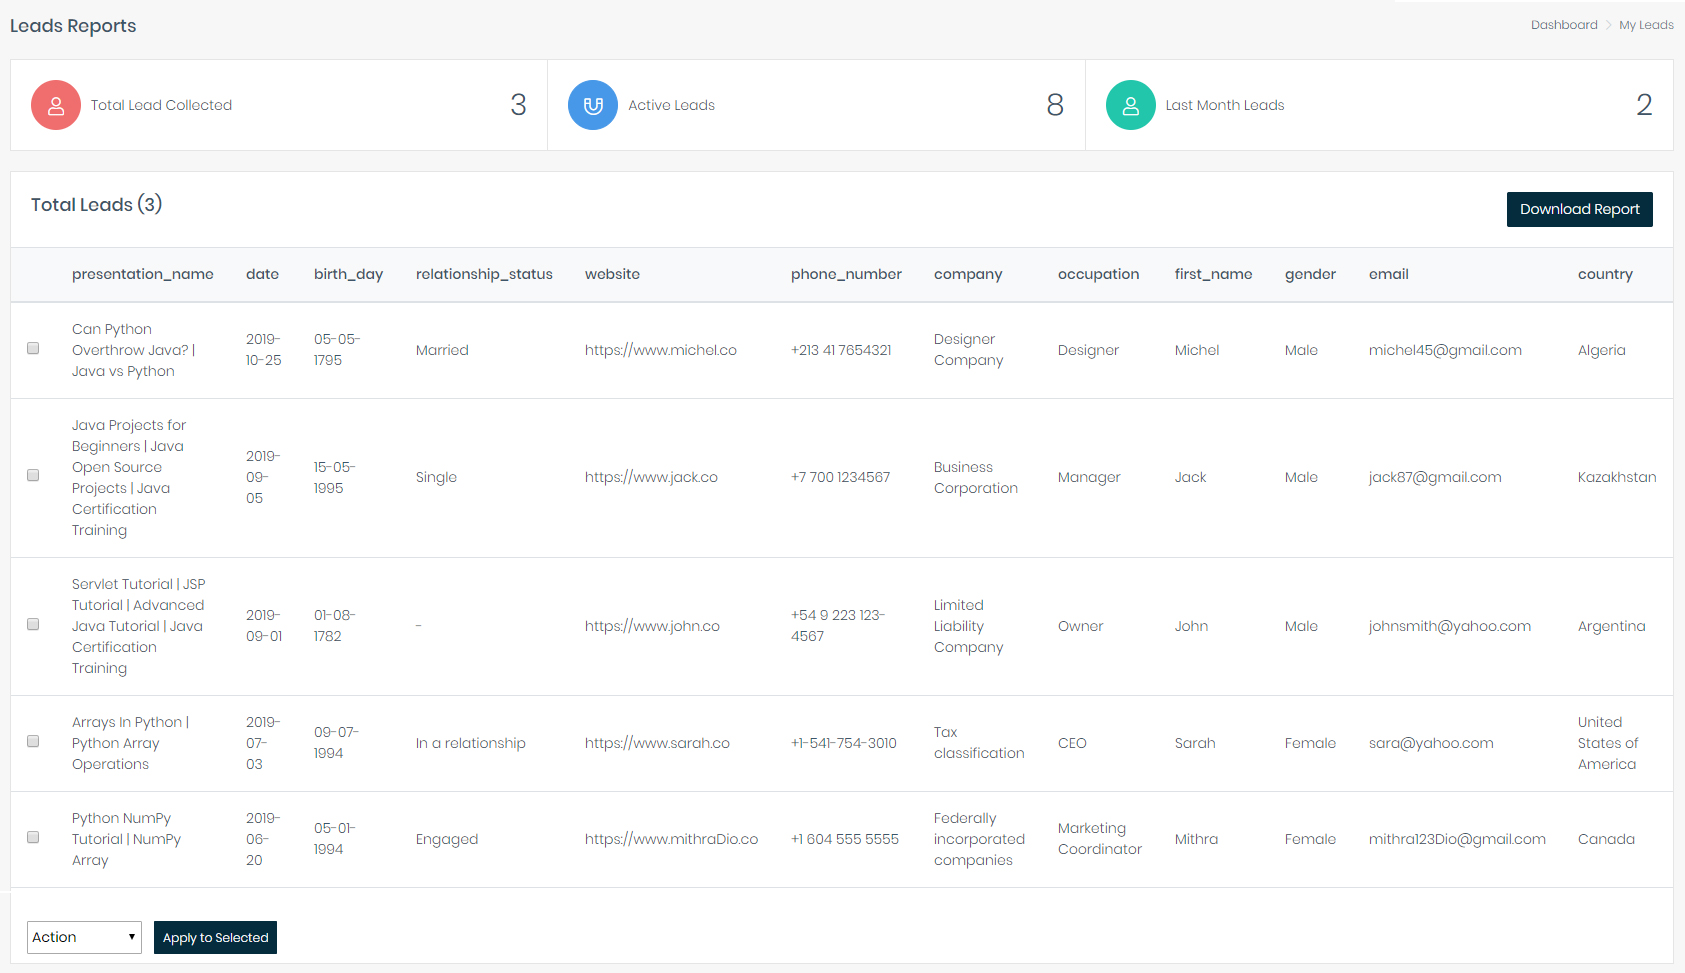
Task: Mark the checkbox beside Mithra's lead
Action: click(x=33, y=838)
